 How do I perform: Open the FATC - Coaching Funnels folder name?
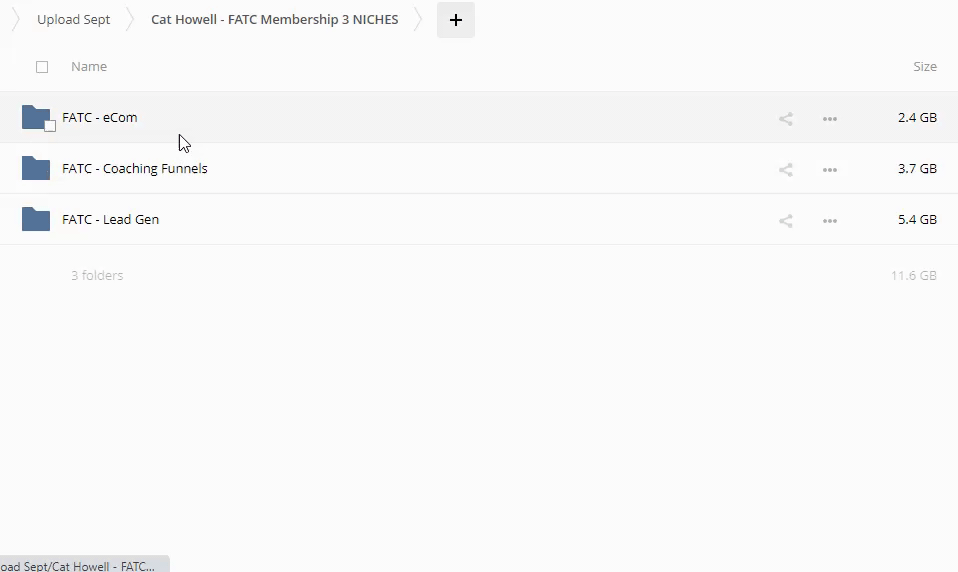point(135,169)
